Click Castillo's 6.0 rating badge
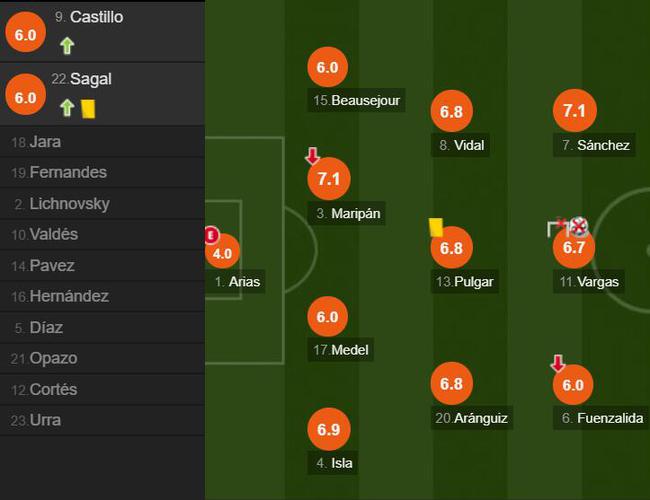 [26, 33]
